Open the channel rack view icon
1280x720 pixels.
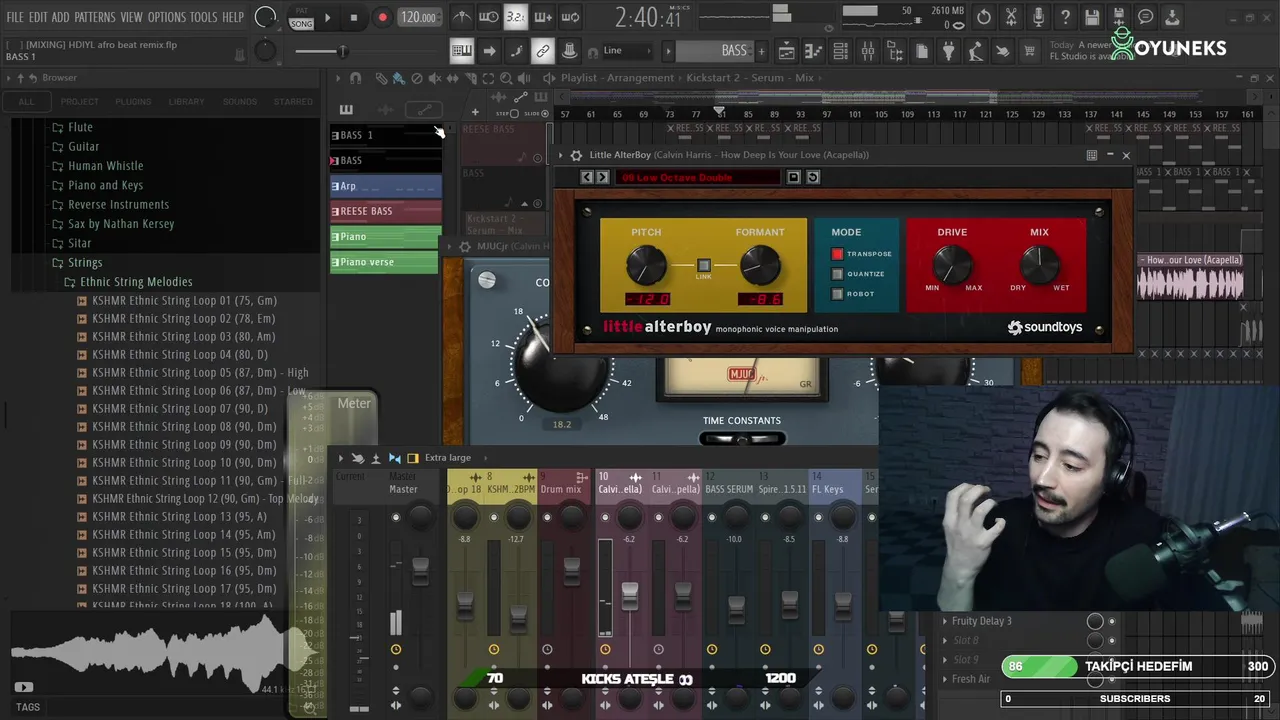pos(841,51)
